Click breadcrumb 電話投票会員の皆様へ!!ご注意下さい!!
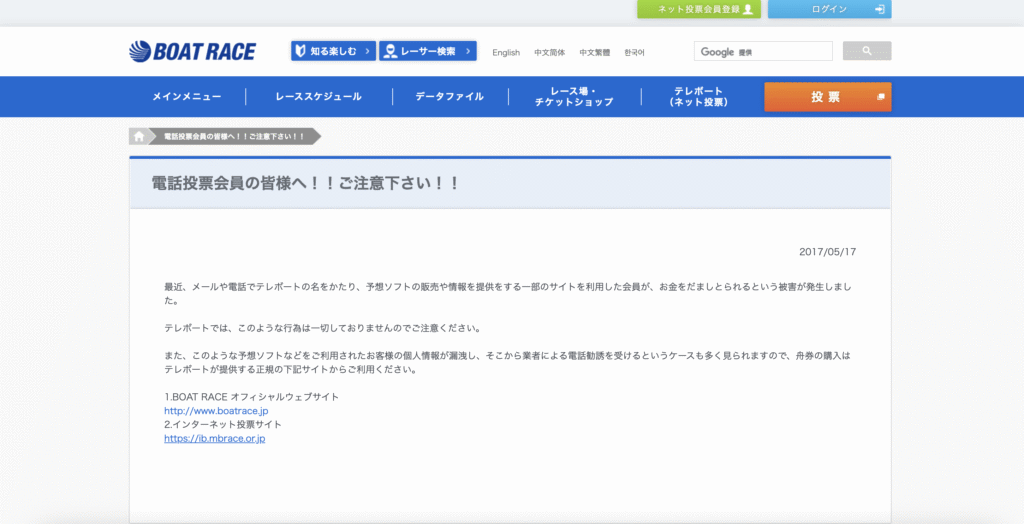 pyautogui.click(x=234, y=137)
